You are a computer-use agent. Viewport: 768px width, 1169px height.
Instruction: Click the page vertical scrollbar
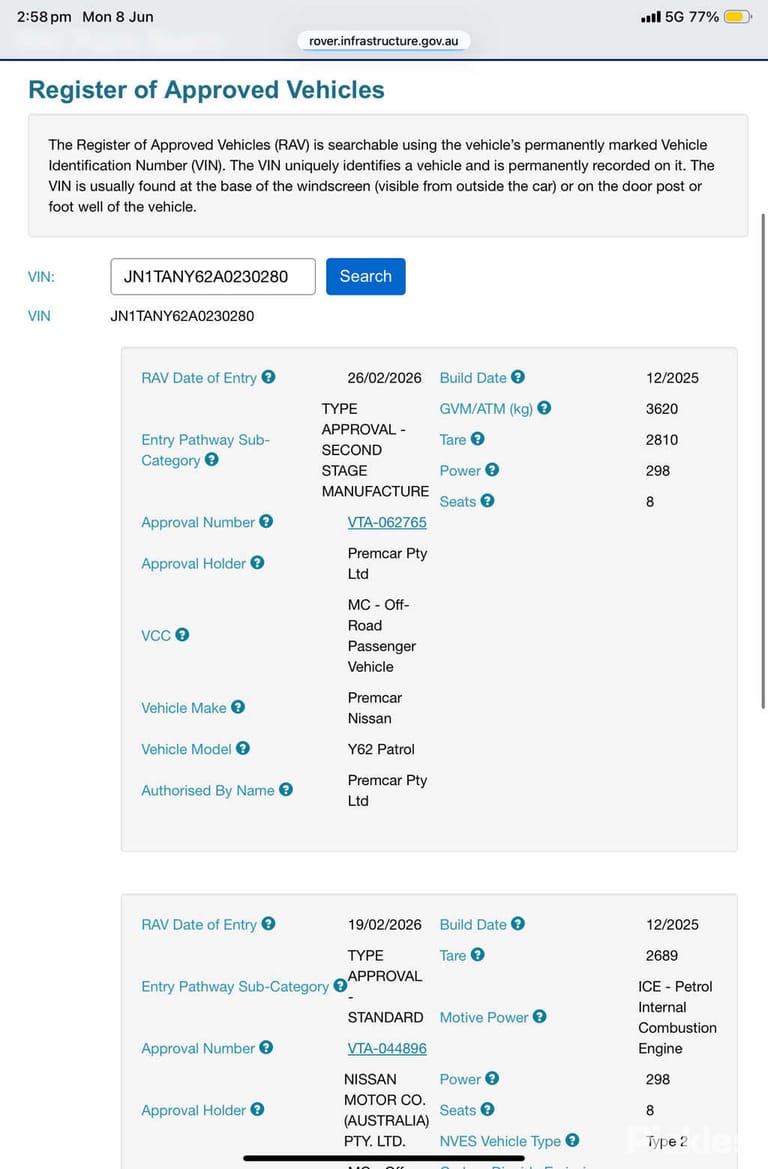pos(763,461)
